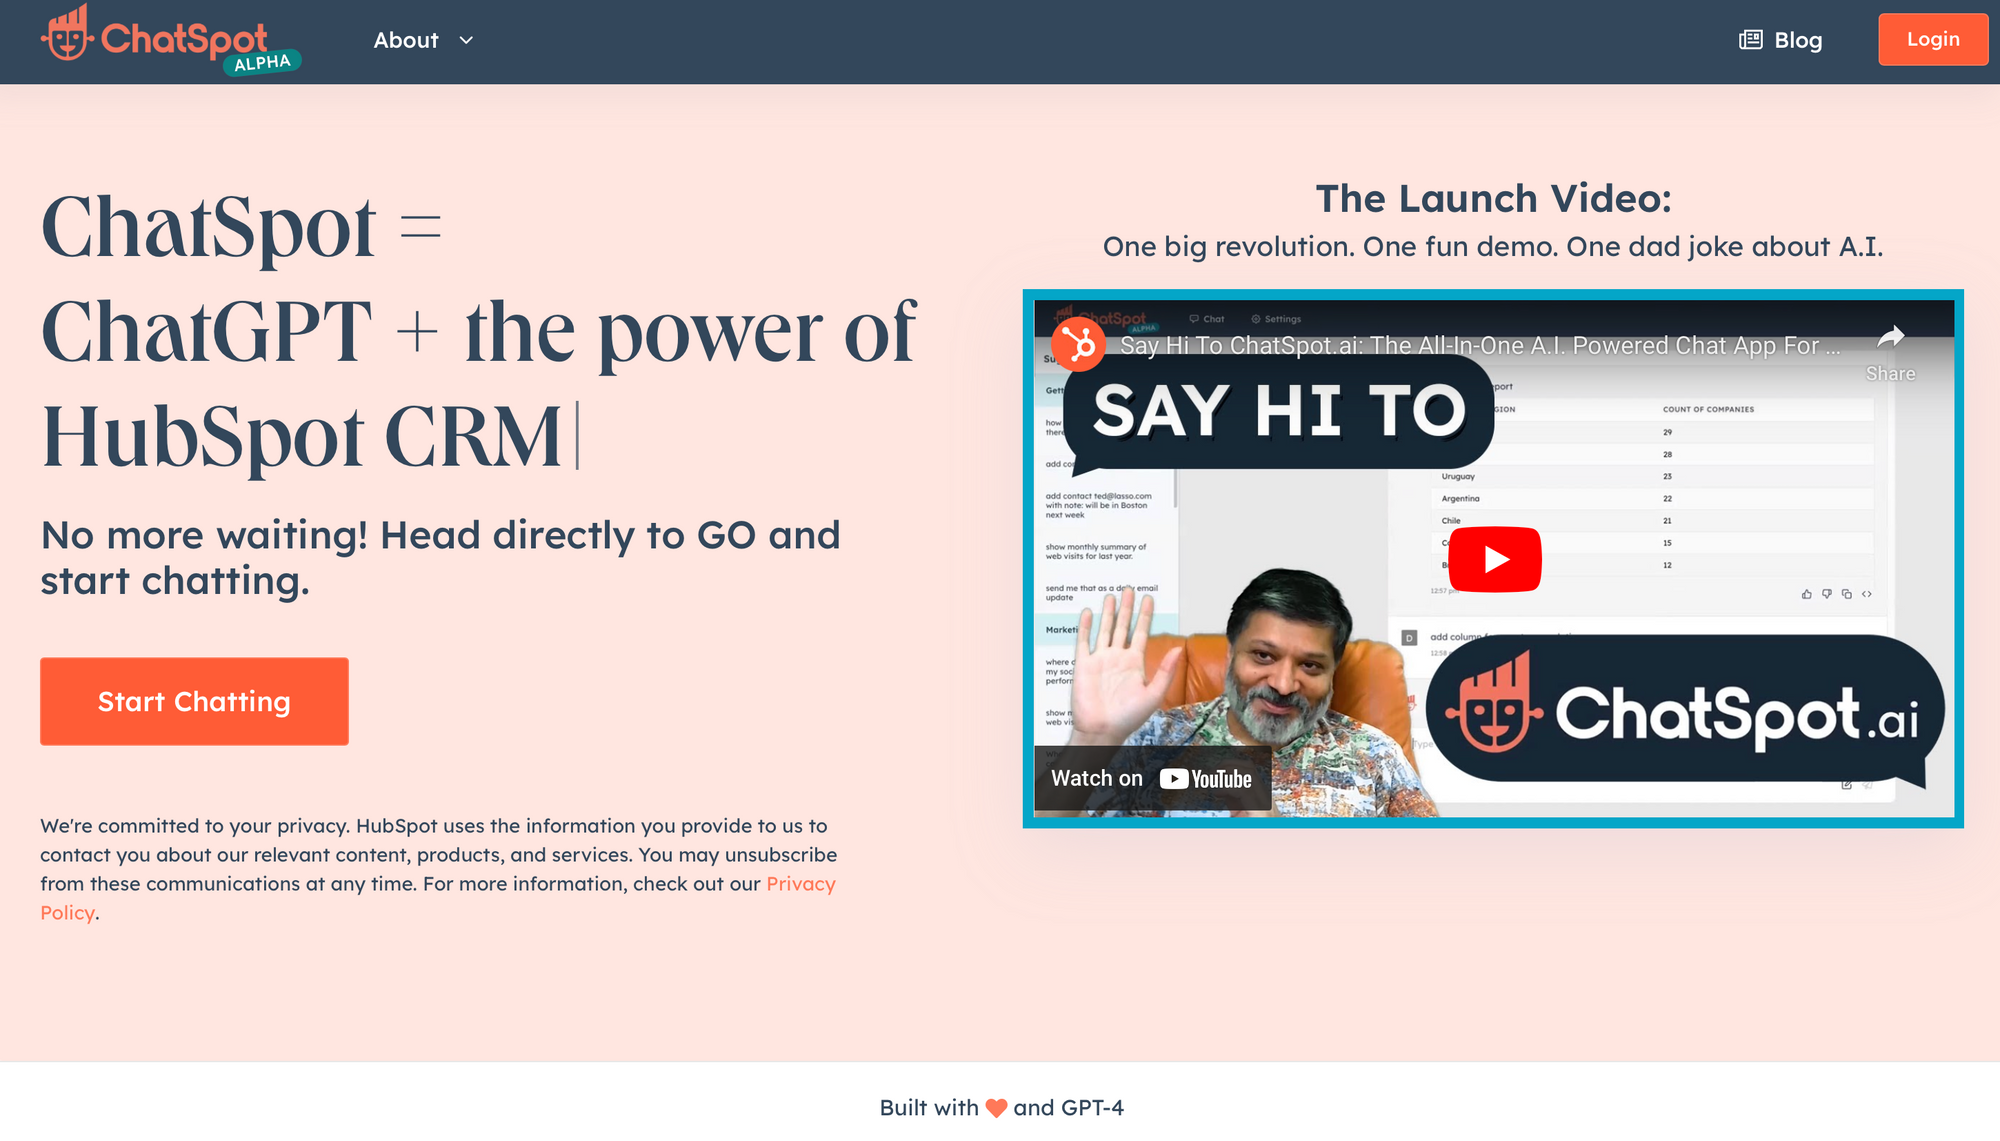Select the Blog menu item
This screenshot has width=2000, height=1141.
click(x=1797, y=40)
